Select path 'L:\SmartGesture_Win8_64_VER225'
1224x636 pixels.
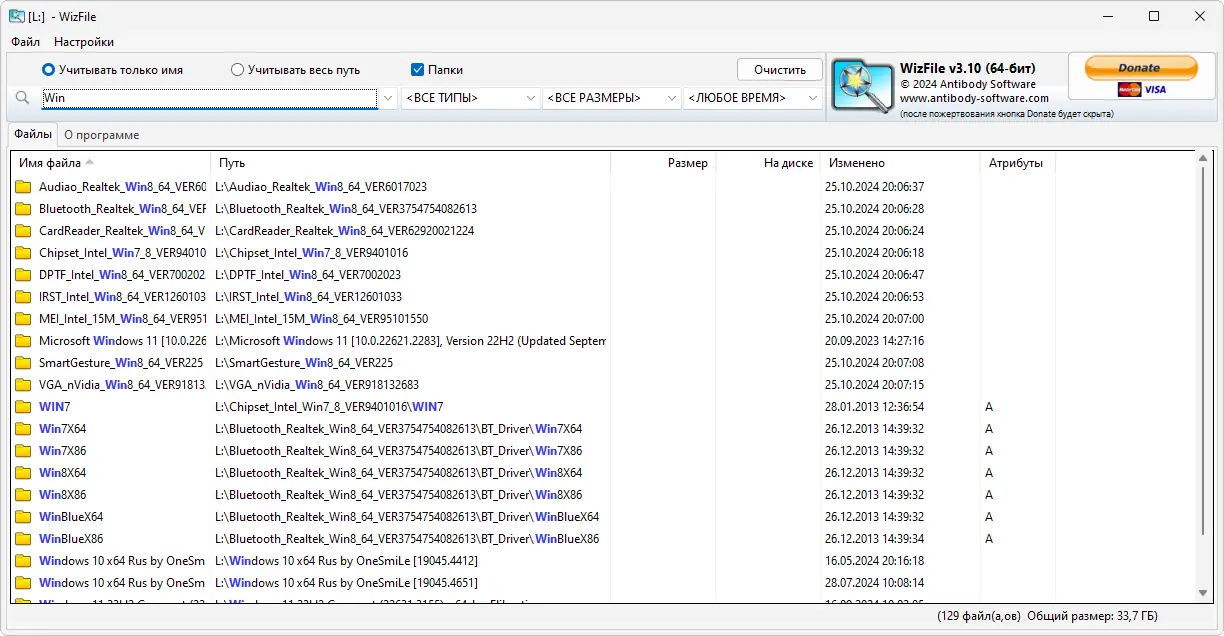pyautogui.click(x=304, y=363)
